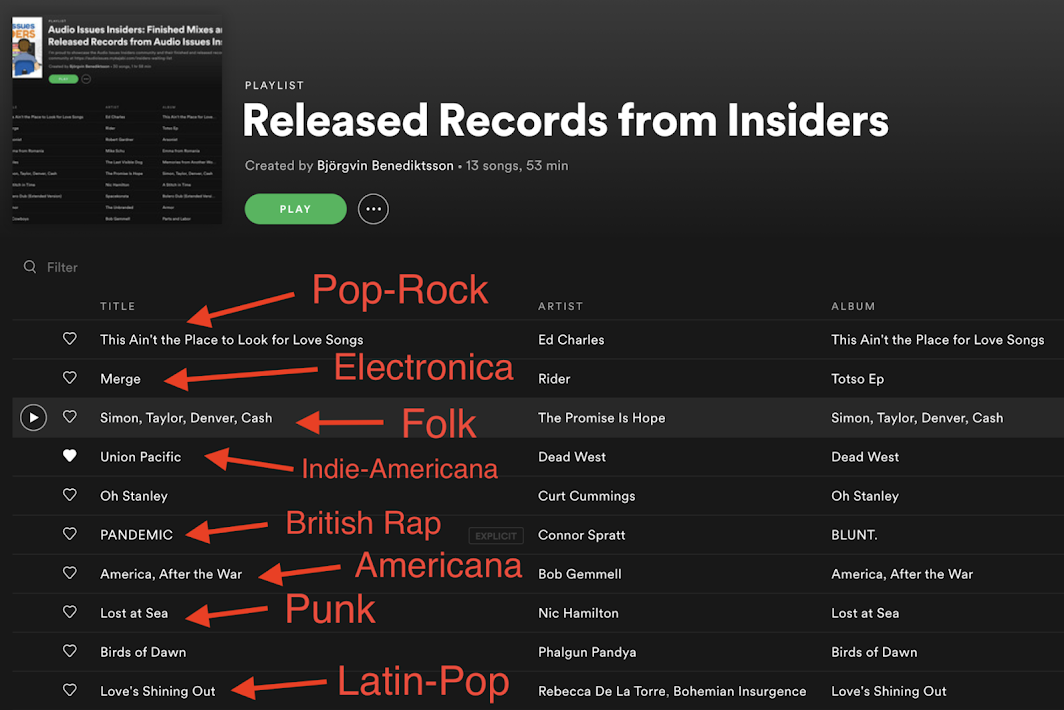The image size is (1064, 710).
Task: Click the Filter search field
Action: point(62,267)
